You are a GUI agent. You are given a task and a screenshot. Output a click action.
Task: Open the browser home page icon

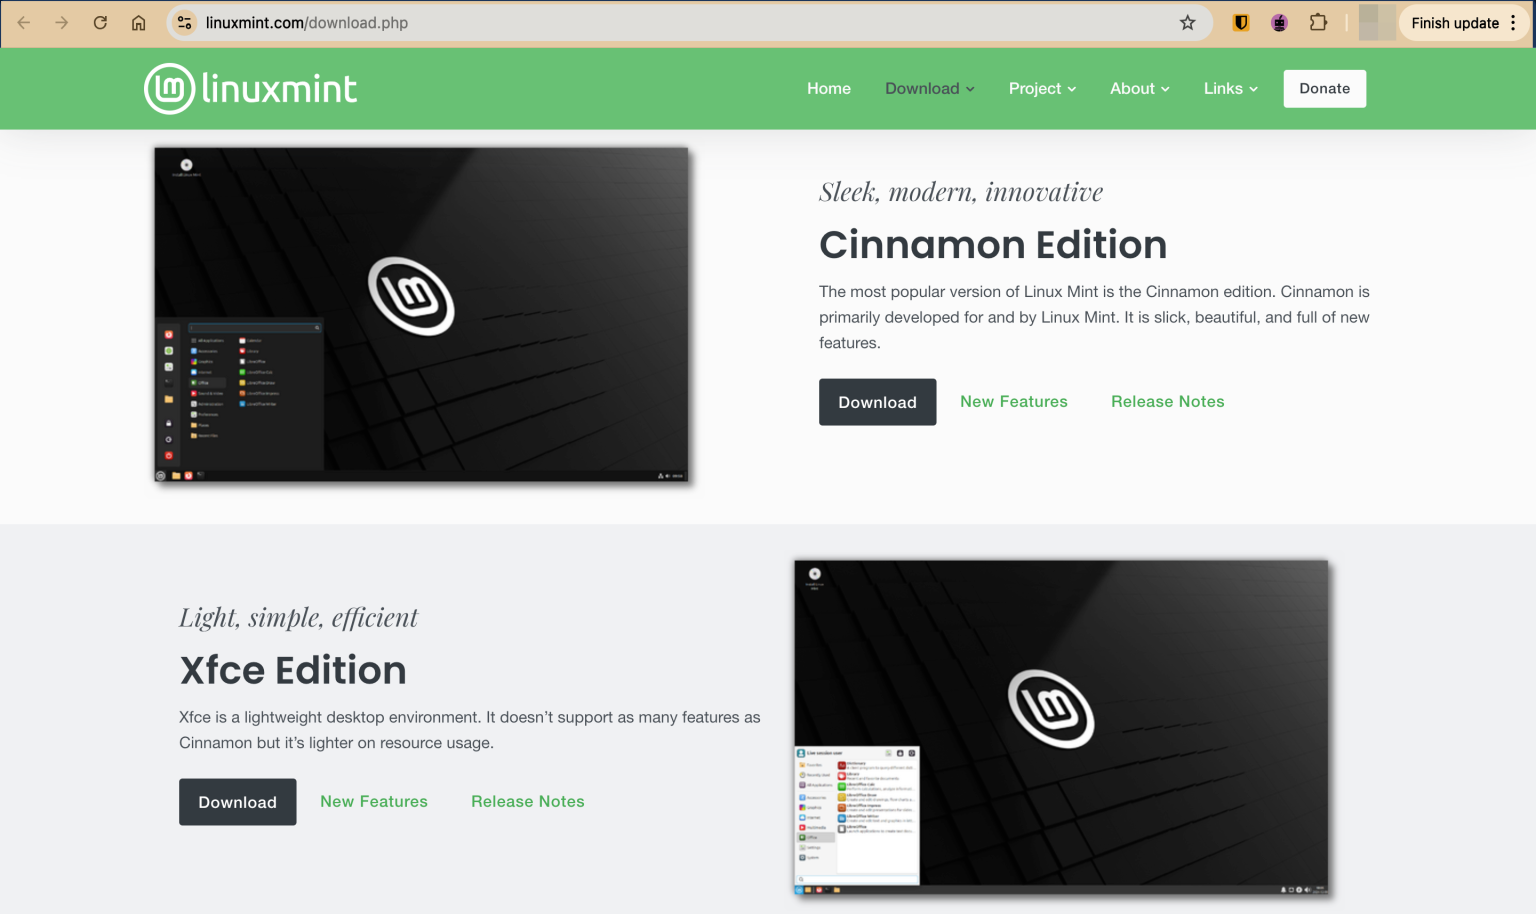(x=138, y=22)
